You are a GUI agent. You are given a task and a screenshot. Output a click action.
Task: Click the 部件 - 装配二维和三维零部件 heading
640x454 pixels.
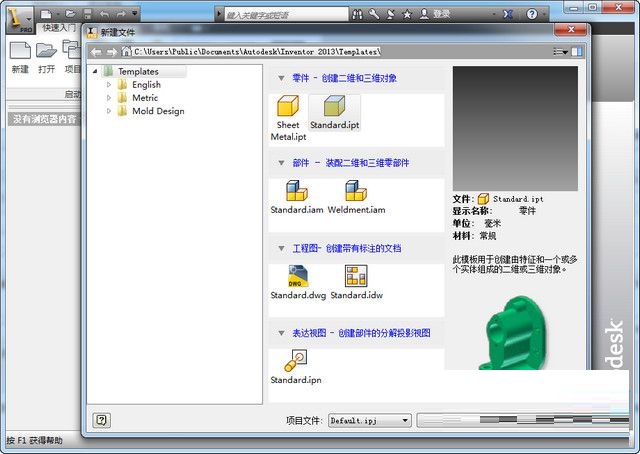[351, 162]
